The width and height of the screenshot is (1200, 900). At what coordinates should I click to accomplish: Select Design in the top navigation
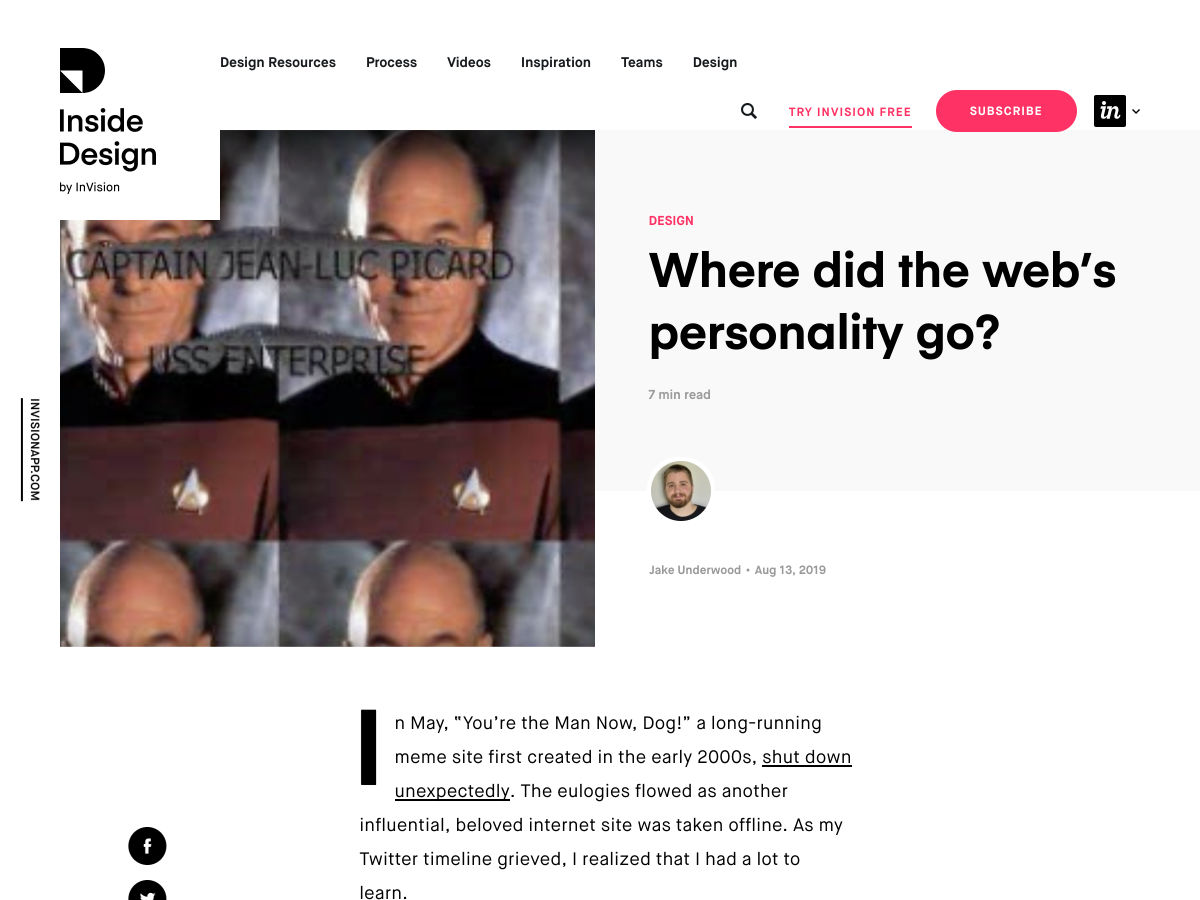[x=715, y=62]
